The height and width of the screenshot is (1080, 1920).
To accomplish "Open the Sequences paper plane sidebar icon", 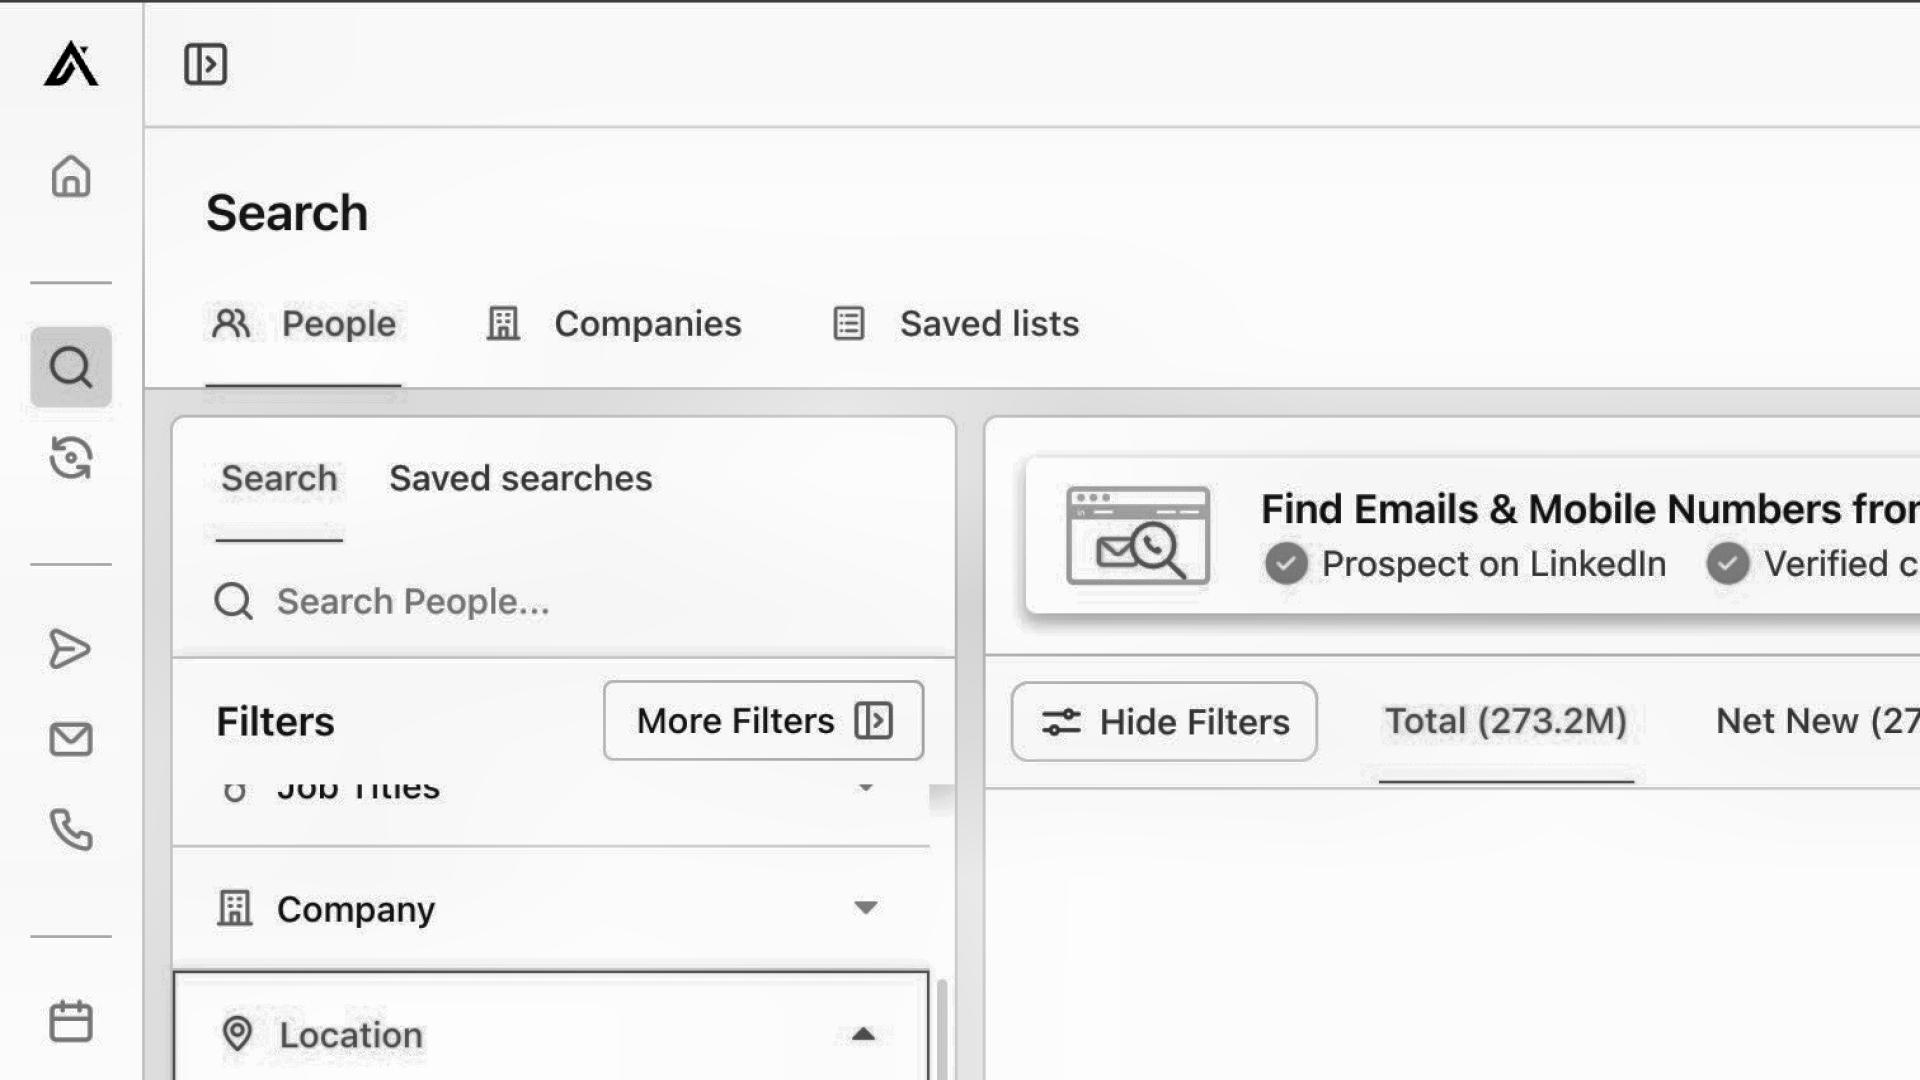I will pyautogui.click(x=70, y=649).
